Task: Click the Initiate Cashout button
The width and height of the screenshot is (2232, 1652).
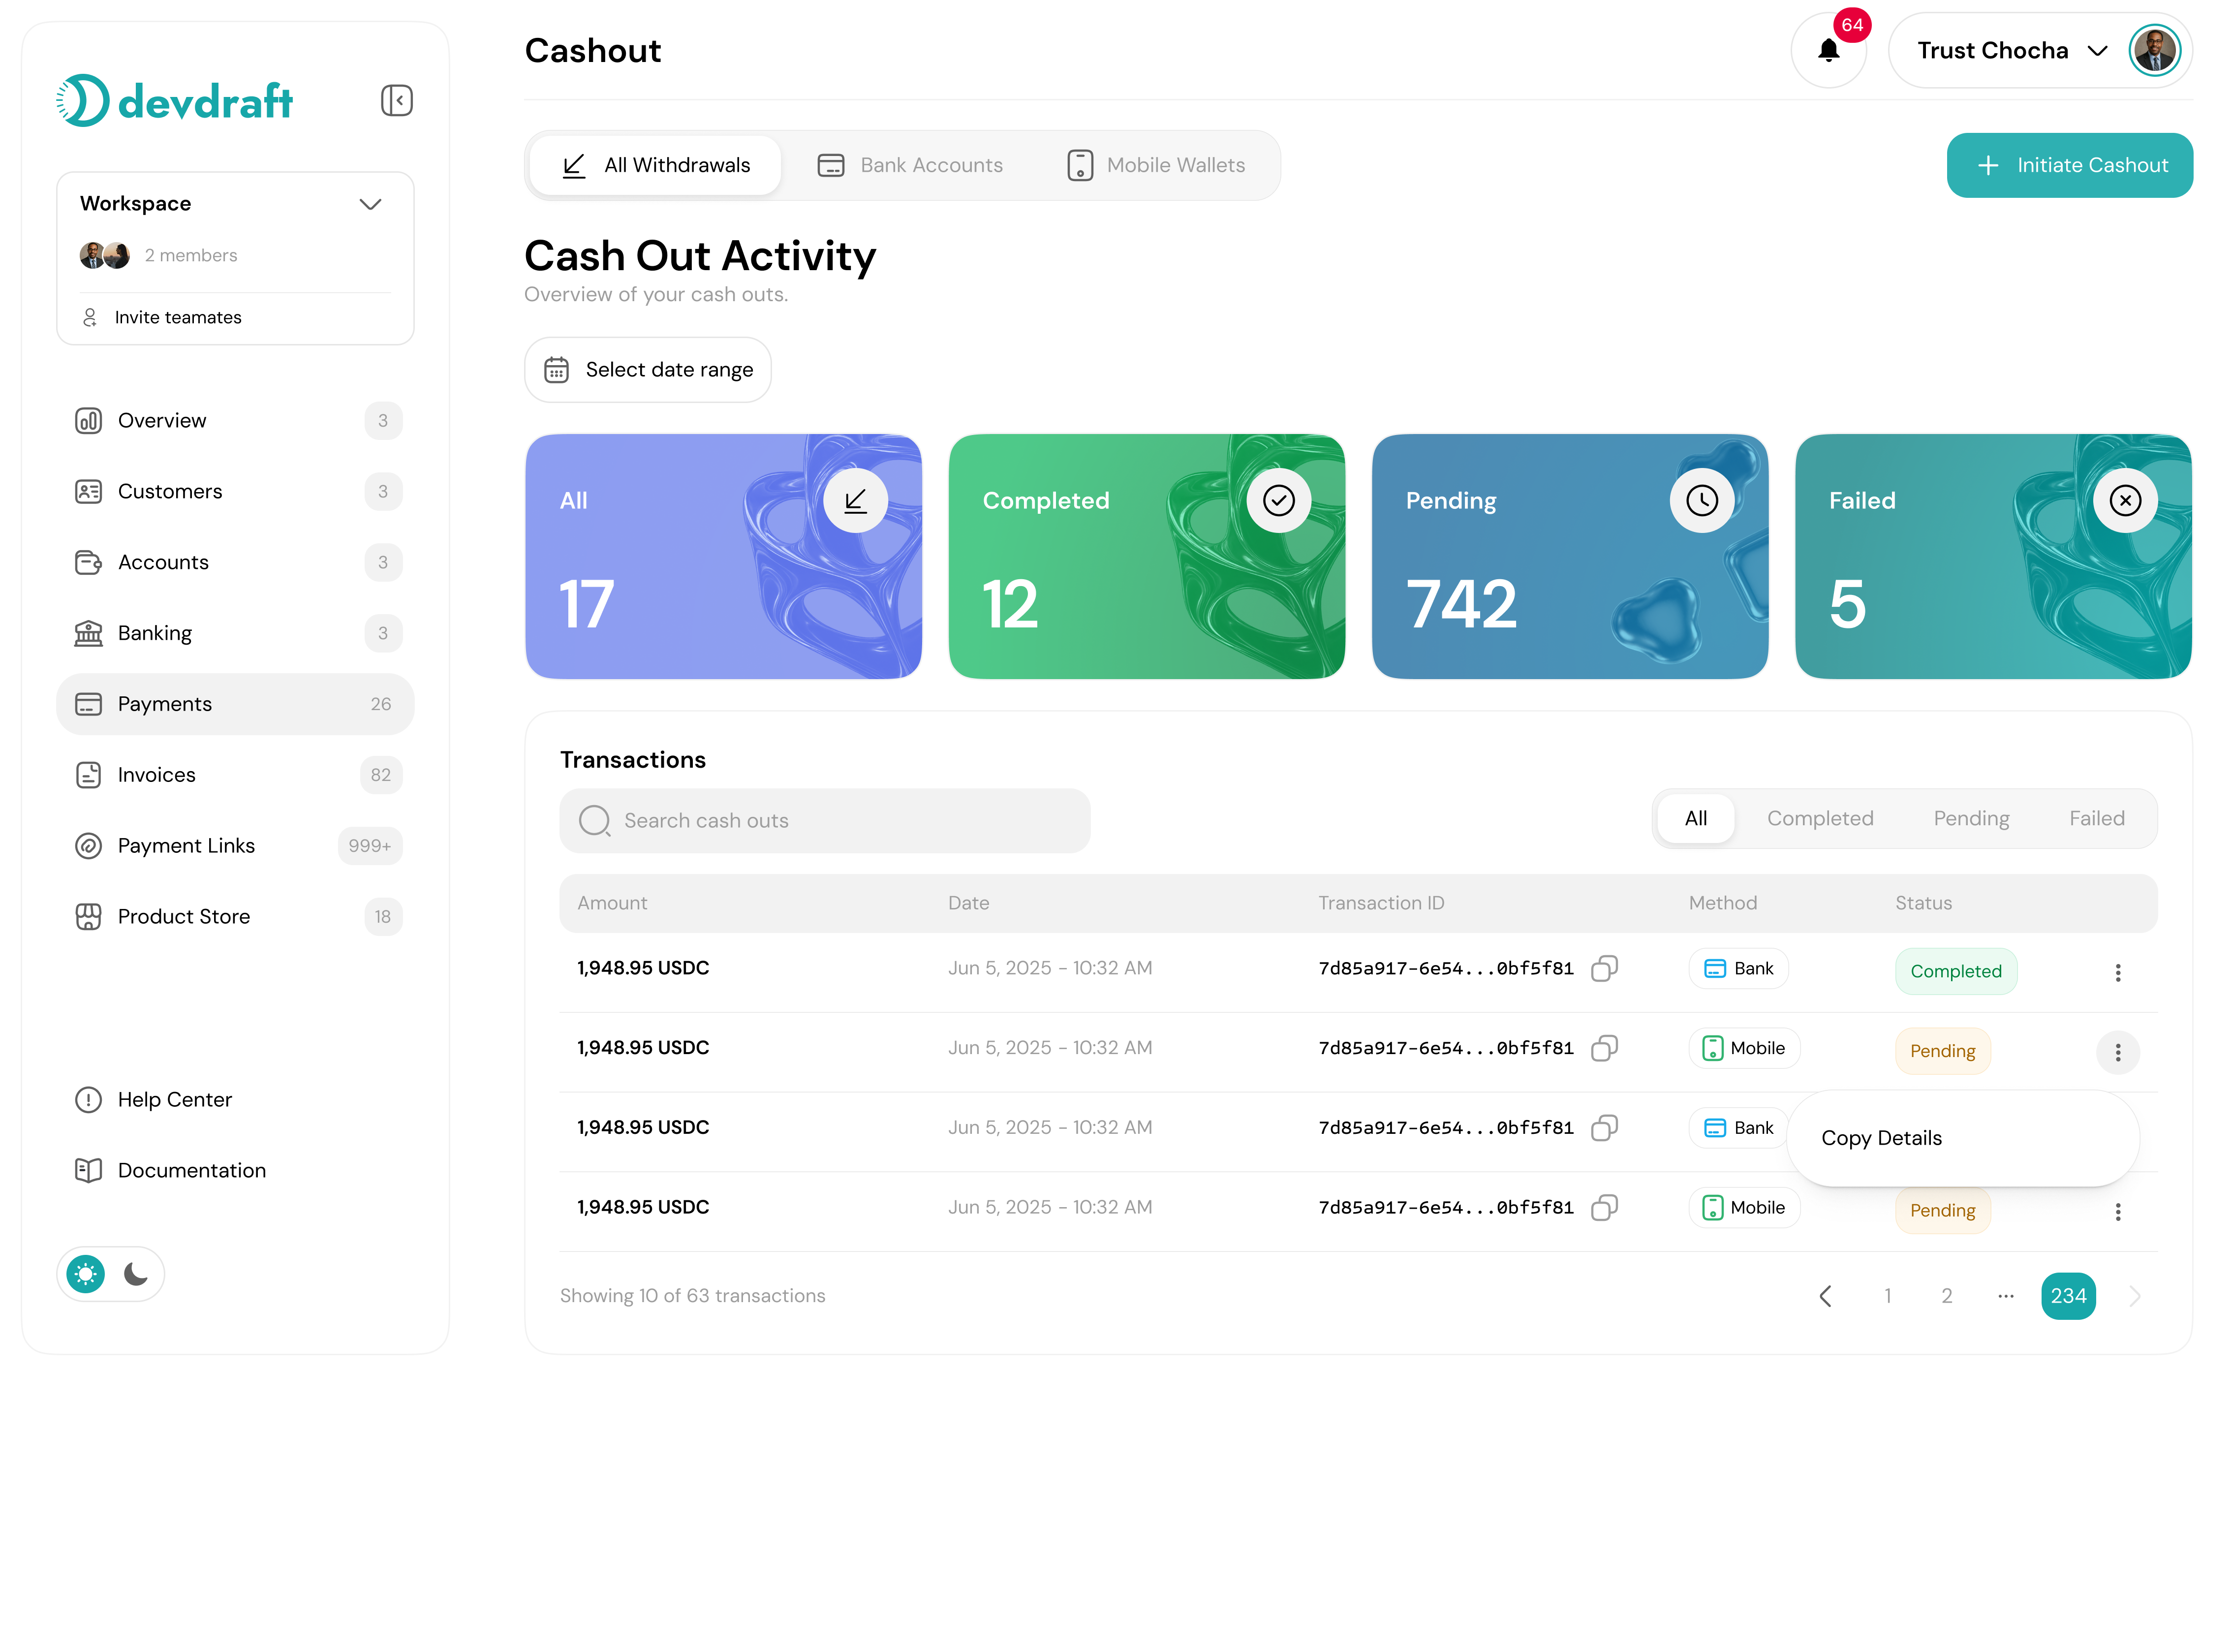Action: point(2070,165)
